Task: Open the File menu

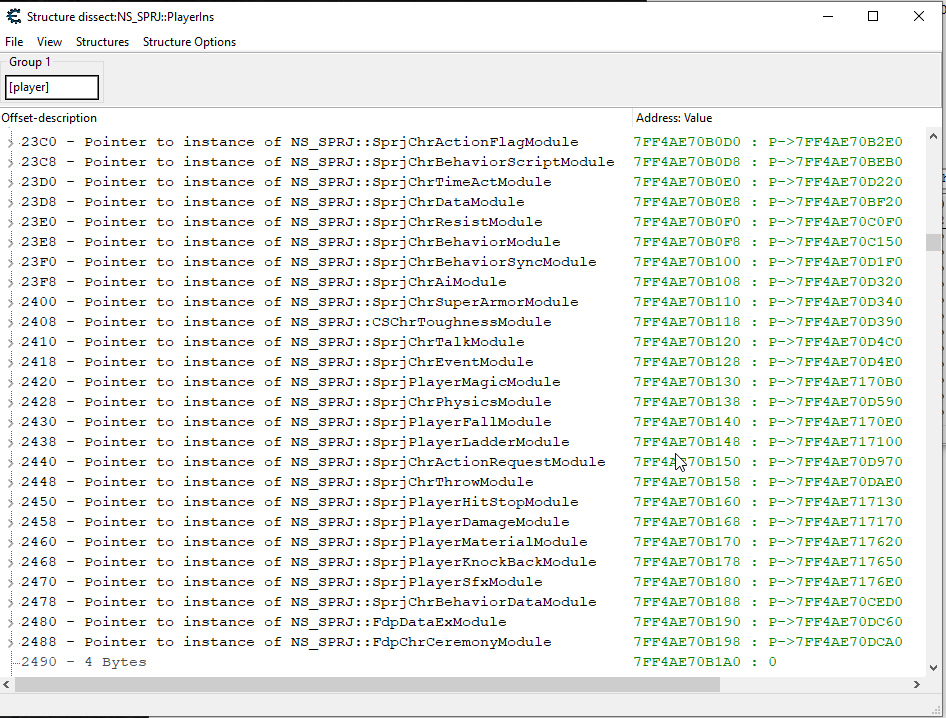Action: [14, 42]
